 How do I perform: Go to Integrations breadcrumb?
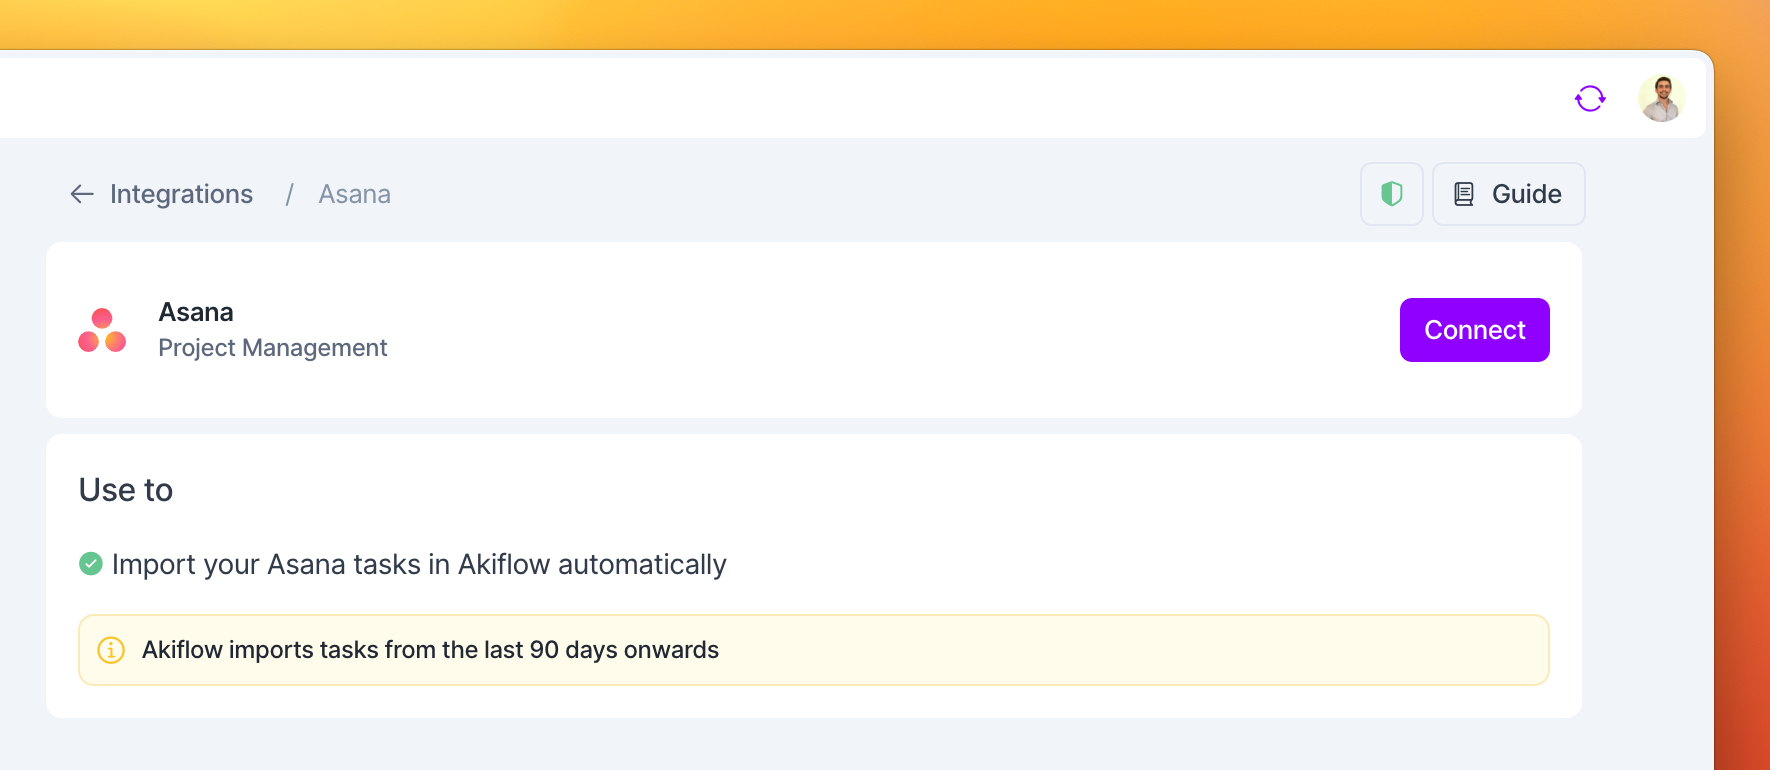181,194
